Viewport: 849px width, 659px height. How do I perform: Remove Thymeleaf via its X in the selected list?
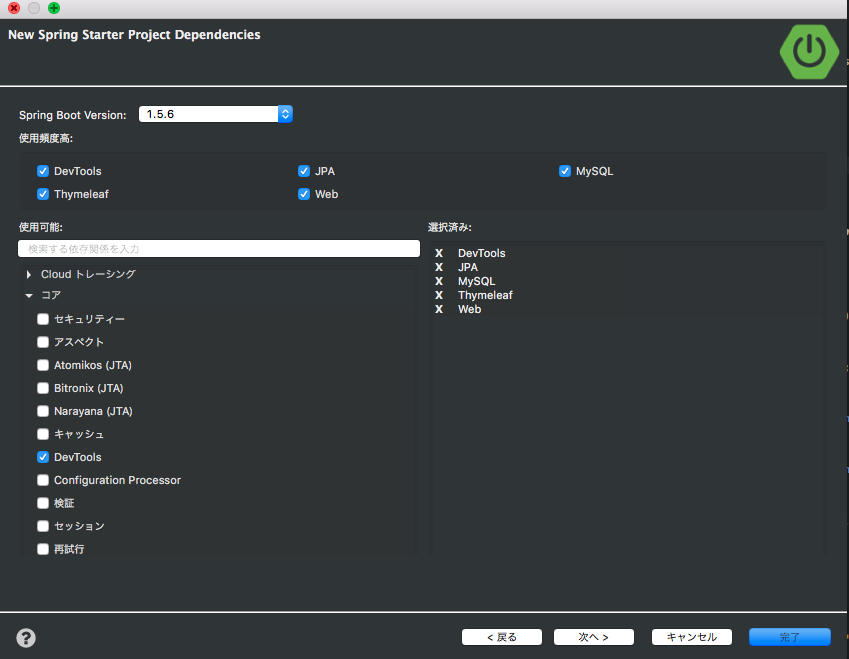click(x=439, y=296)
